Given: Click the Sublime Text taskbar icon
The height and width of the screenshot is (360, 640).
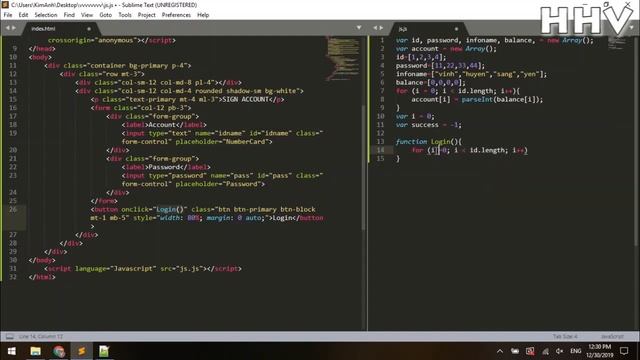Looking at the screenshot, I should 82,351.
